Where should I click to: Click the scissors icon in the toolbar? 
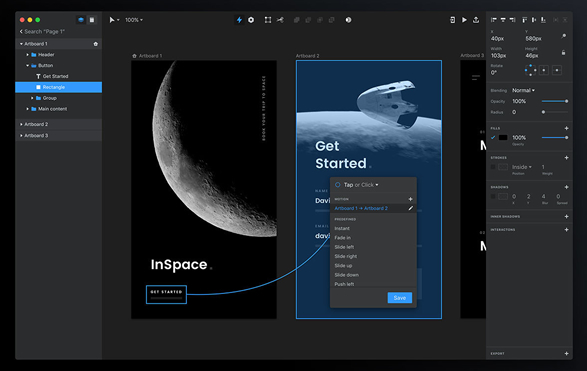[x=280, y=20]
